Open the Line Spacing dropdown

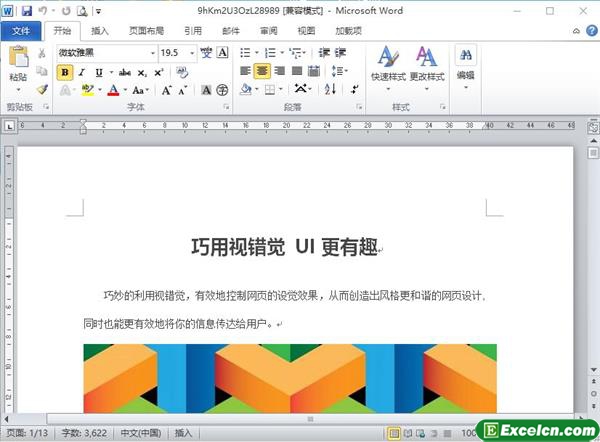click(x=339, y=71)
